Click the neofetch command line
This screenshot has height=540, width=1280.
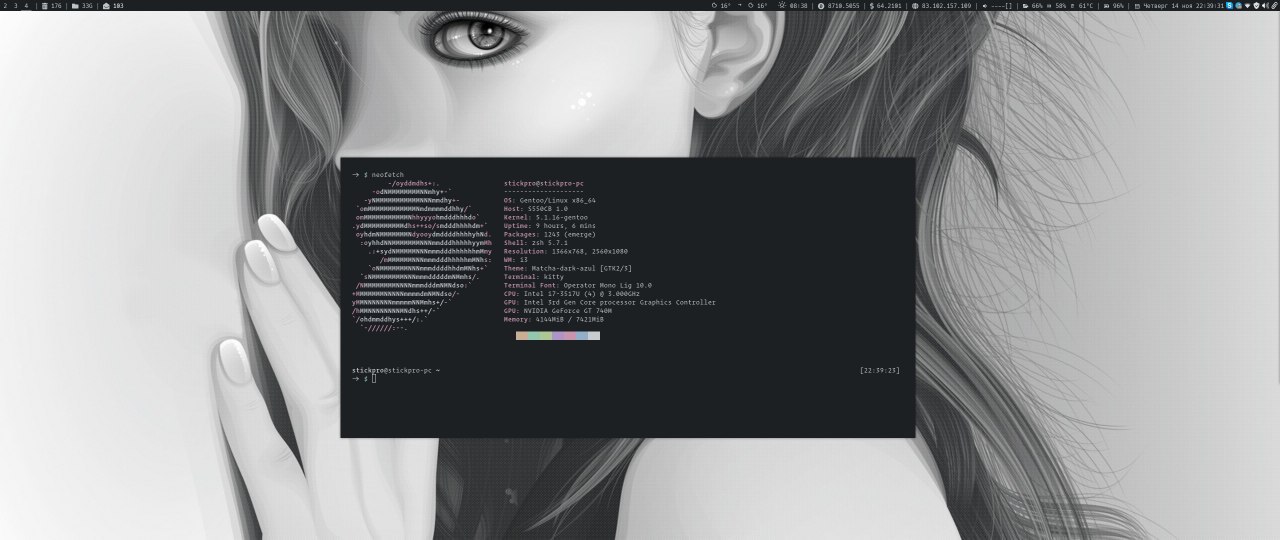(378, 175)
